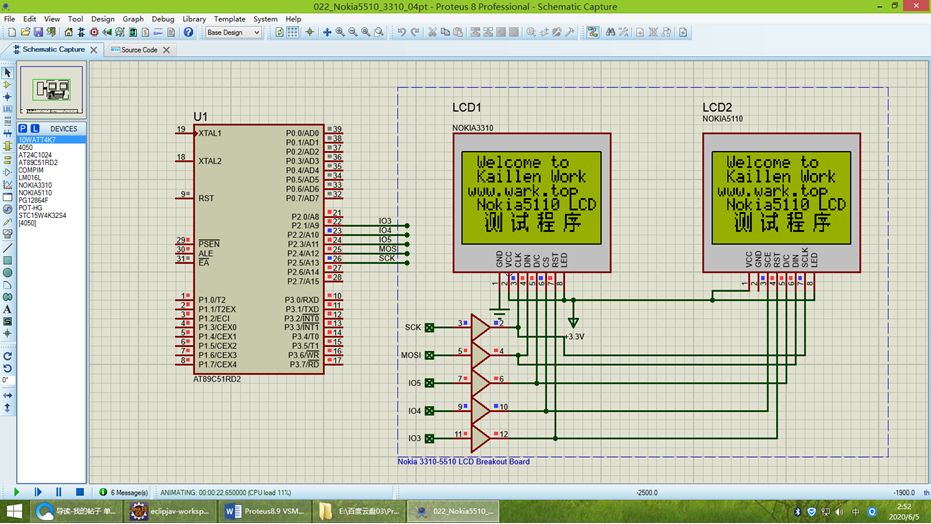Image resolution: width=931 pixels, height=524 pixels.
Task: Select Component mode in left toolbar
Action: (7, 85)
